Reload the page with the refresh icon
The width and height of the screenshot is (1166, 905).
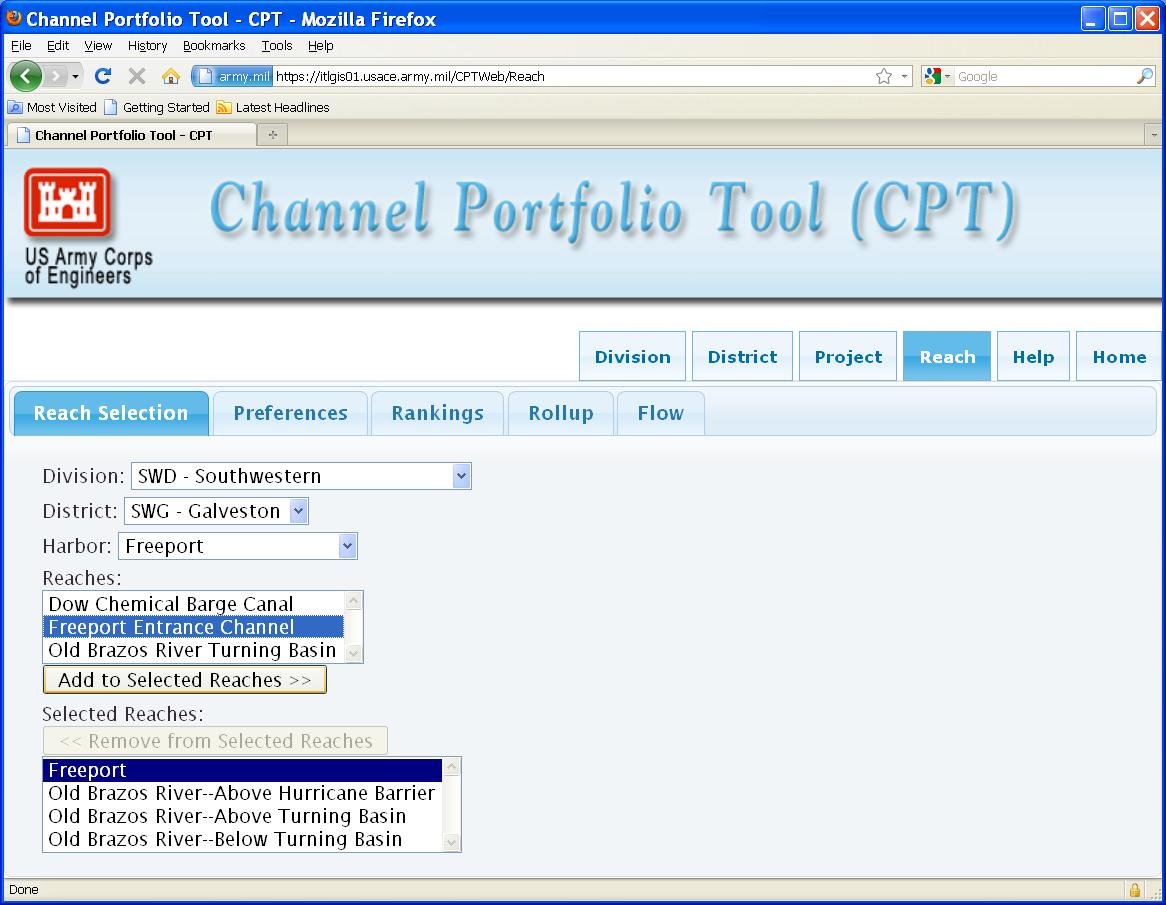point(103,76)
